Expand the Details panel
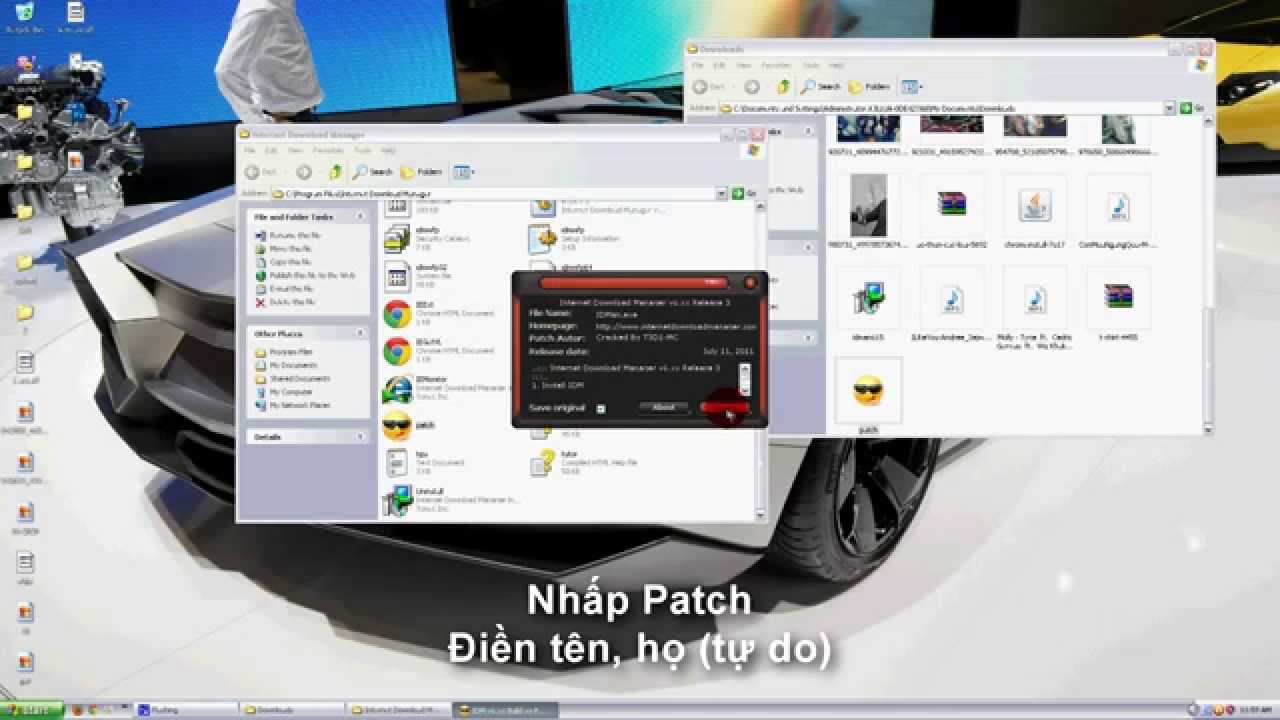The image size is (1280, 720). point(361,437)
